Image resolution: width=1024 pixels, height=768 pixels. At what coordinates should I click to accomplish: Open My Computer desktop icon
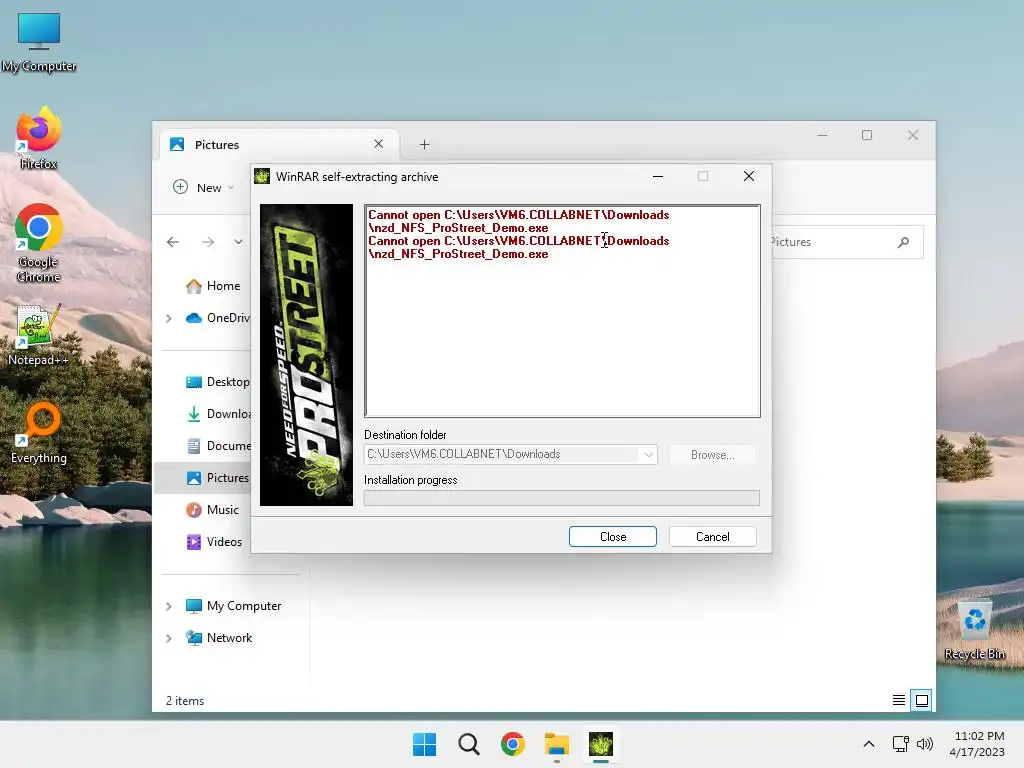(x=39, y=42)
